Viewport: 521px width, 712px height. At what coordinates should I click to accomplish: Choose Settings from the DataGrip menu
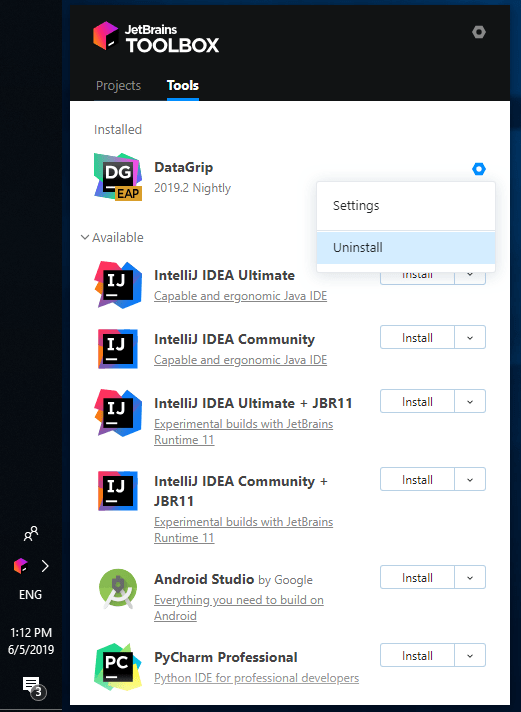406,206
